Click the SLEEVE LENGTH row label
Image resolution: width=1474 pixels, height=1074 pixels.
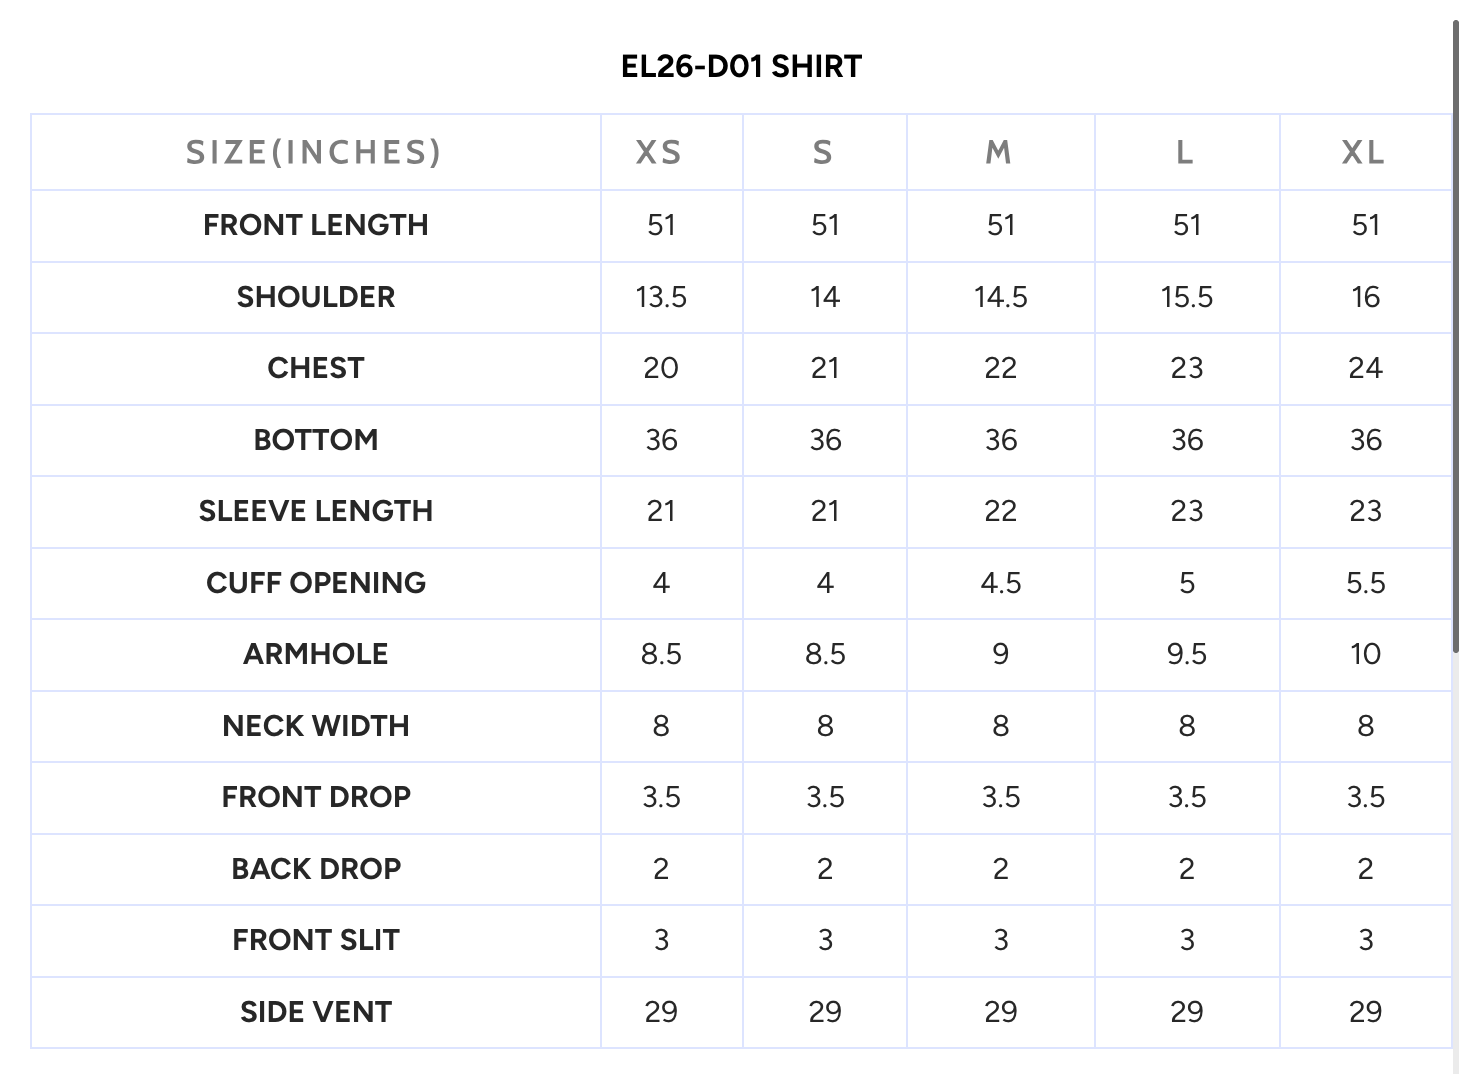click(315, 511)
